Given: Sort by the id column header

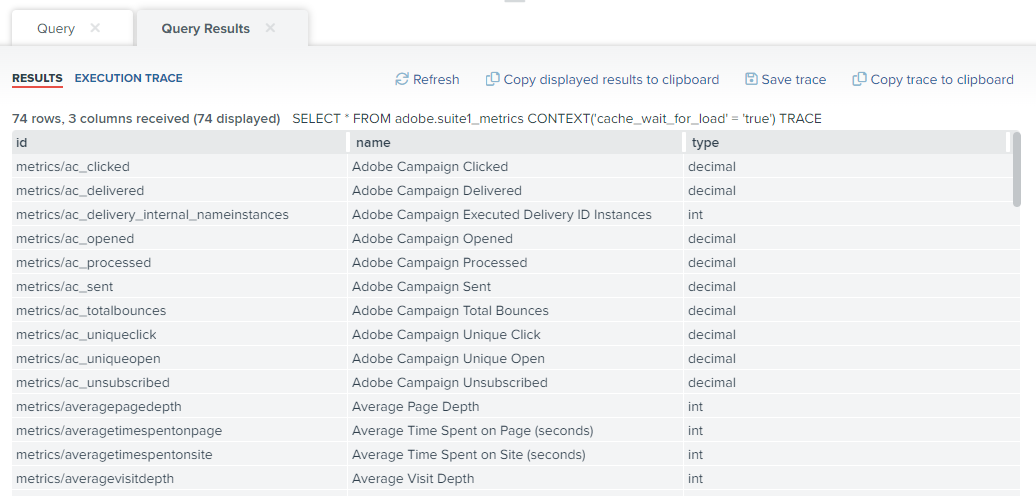Looking at the screenshot, I should pos(179,143).
